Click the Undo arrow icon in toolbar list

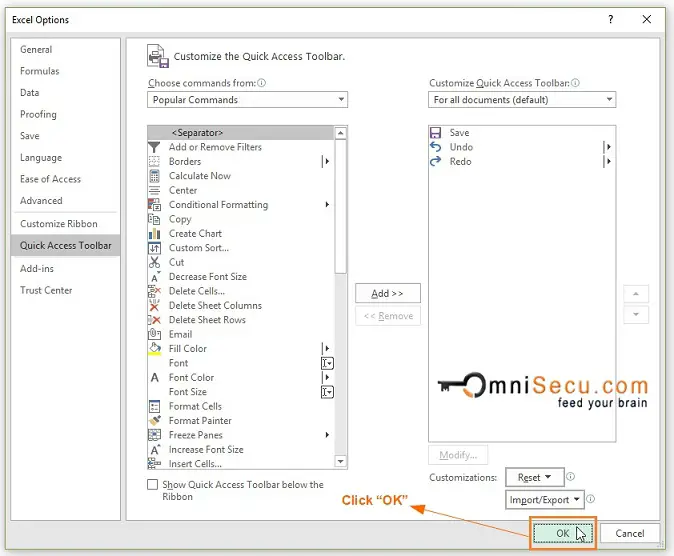coord(435,147)
